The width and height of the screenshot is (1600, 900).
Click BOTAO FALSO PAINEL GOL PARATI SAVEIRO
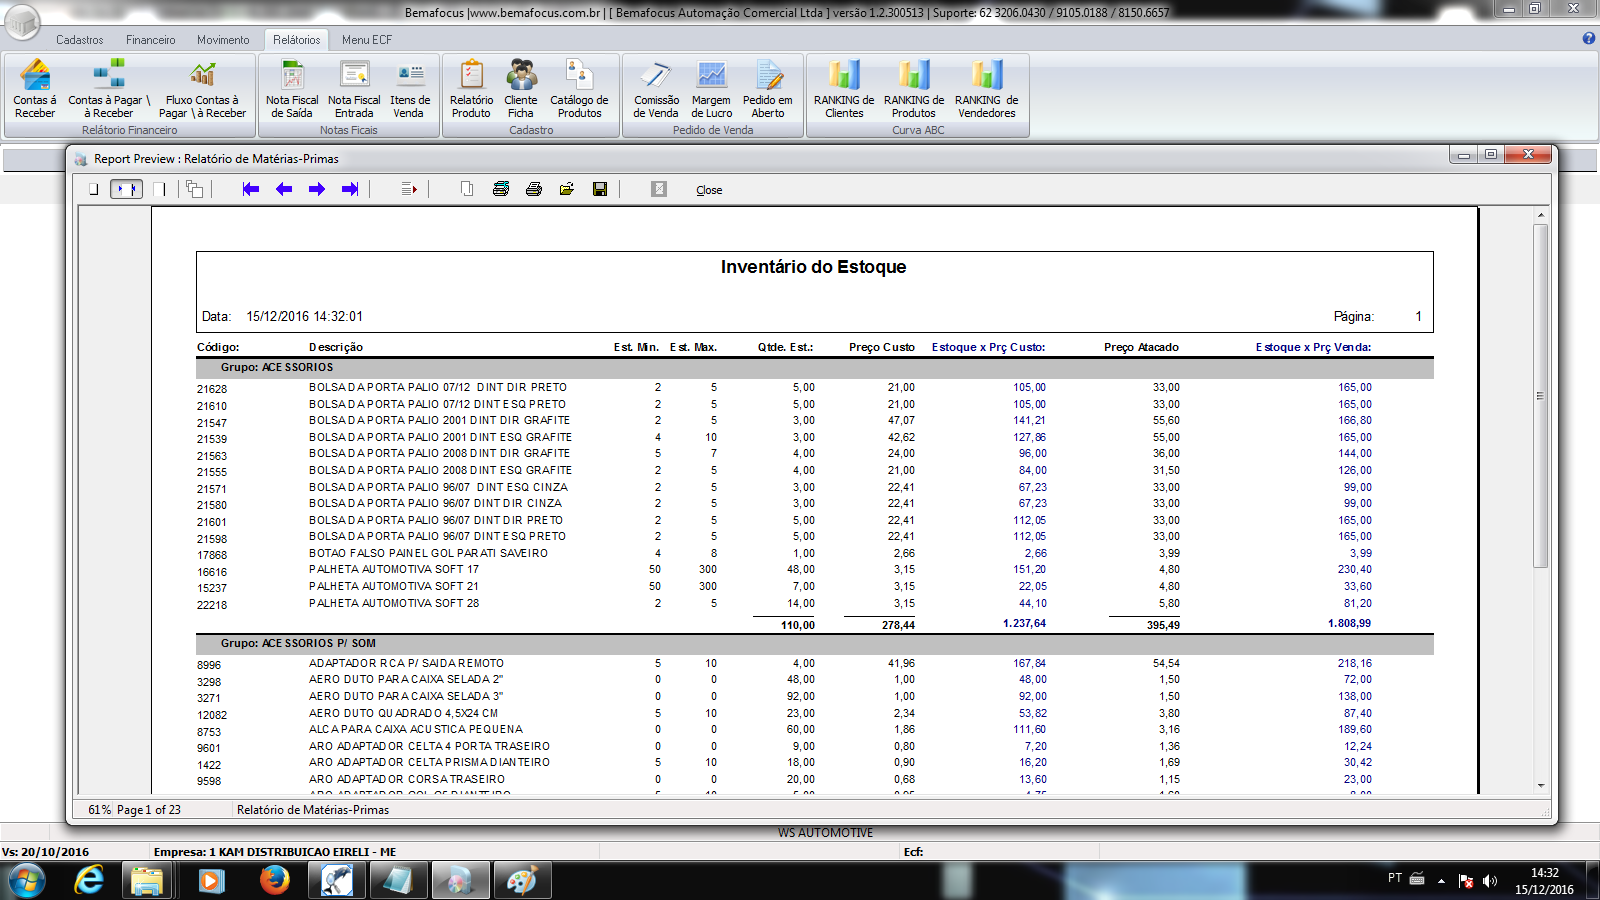tap(428, 553)
